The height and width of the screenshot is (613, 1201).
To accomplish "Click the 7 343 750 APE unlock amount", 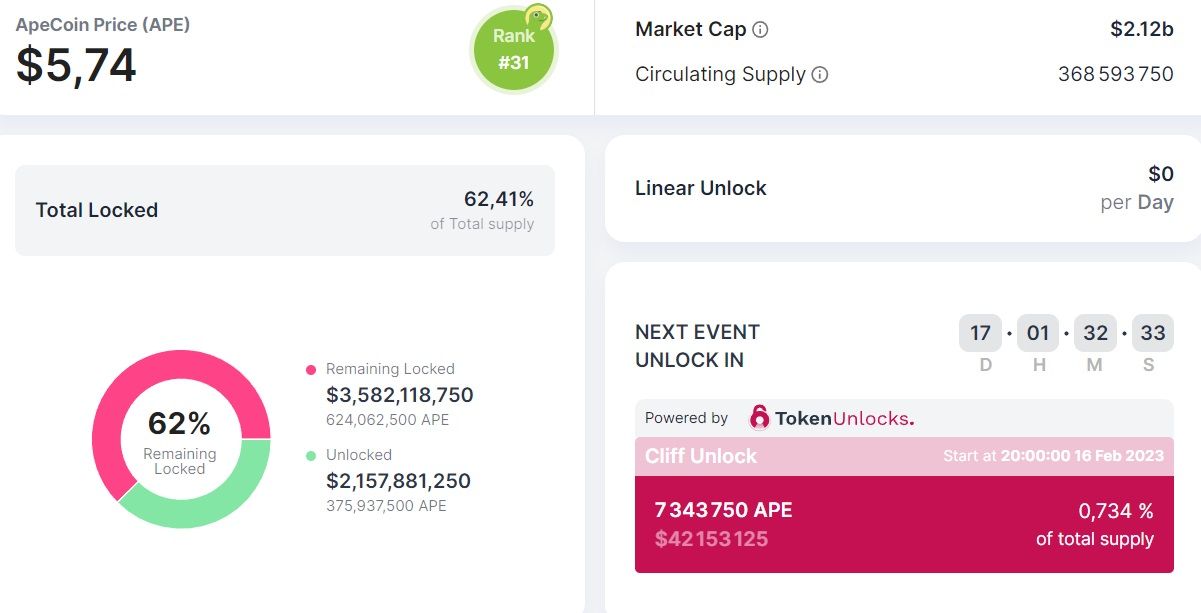I will click(723, 510).
